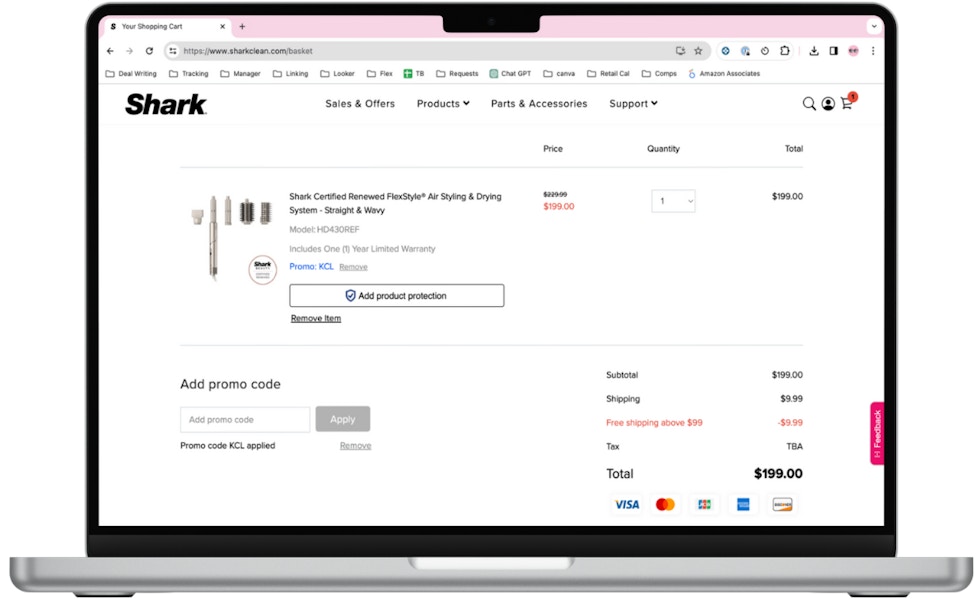
Task: Open Sales & Offers menu item
Action: [360, 104]
